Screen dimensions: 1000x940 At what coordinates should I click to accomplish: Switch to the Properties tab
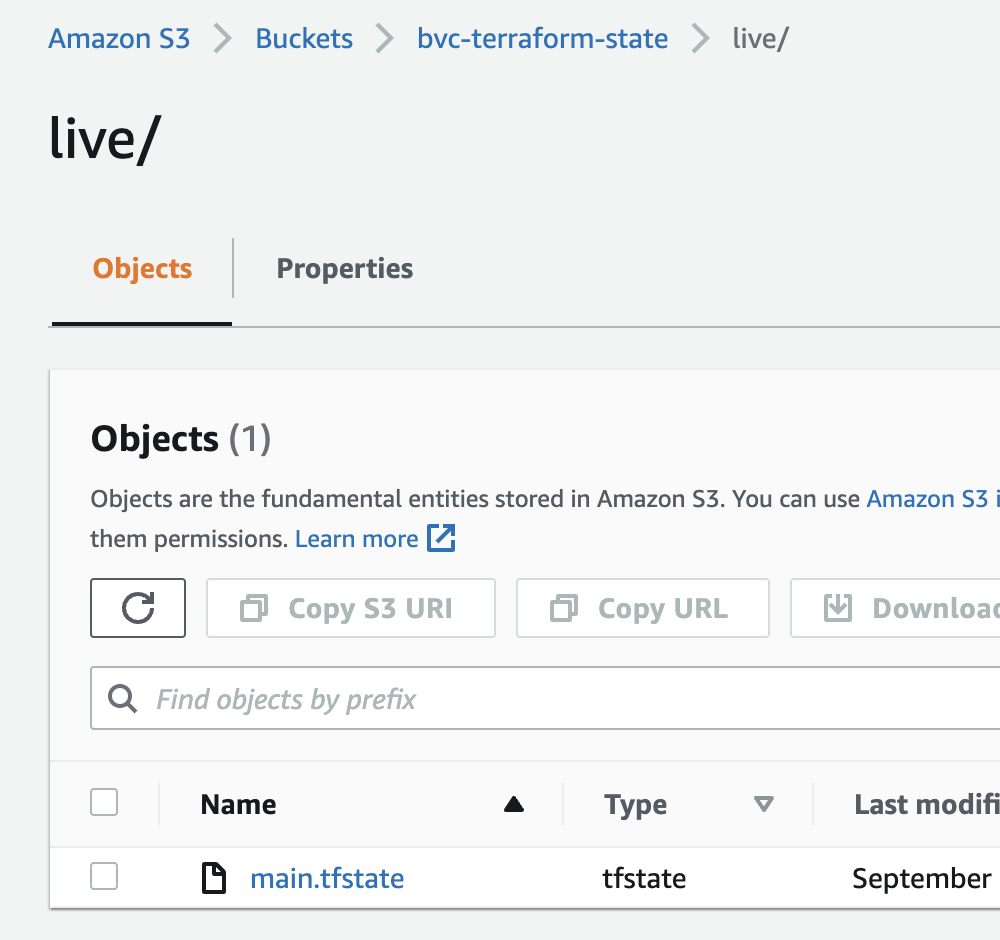pos(344,268)
